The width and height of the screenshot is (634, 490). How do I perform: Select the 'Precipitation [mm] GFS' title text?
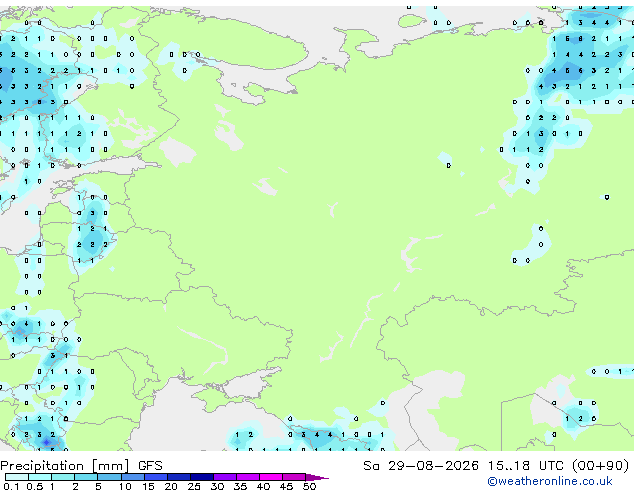(81, 466)
